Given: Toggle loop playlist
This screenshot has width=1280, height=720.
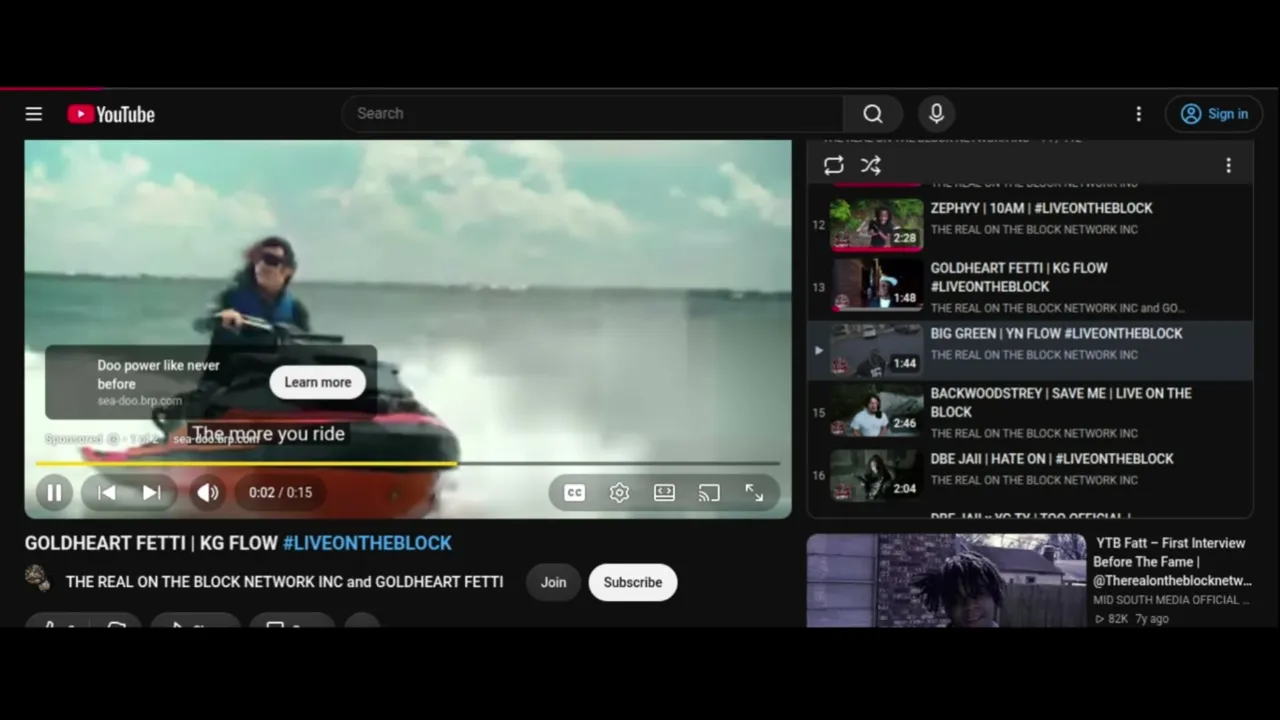Looking at the screenshot, I should coord(834,166).
